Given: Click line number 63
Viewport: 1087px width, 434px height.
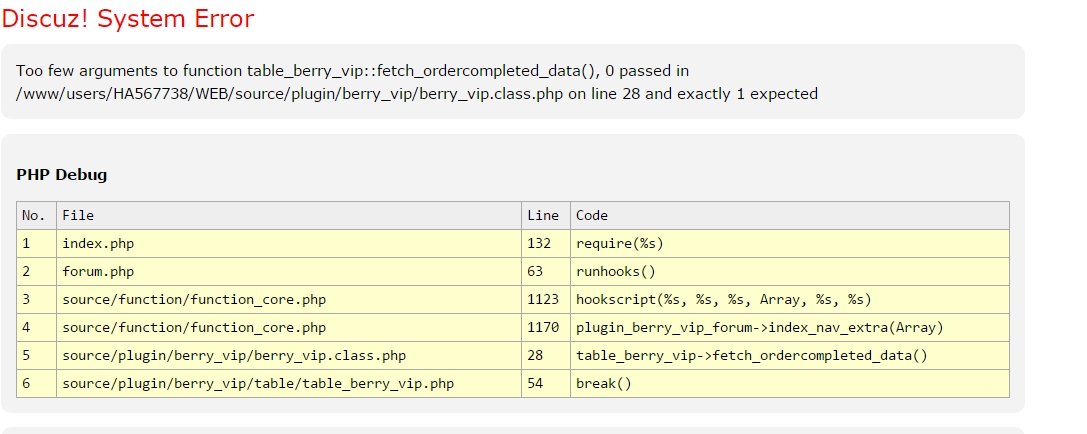Looking at the screenshot, I should coord(546,272).
